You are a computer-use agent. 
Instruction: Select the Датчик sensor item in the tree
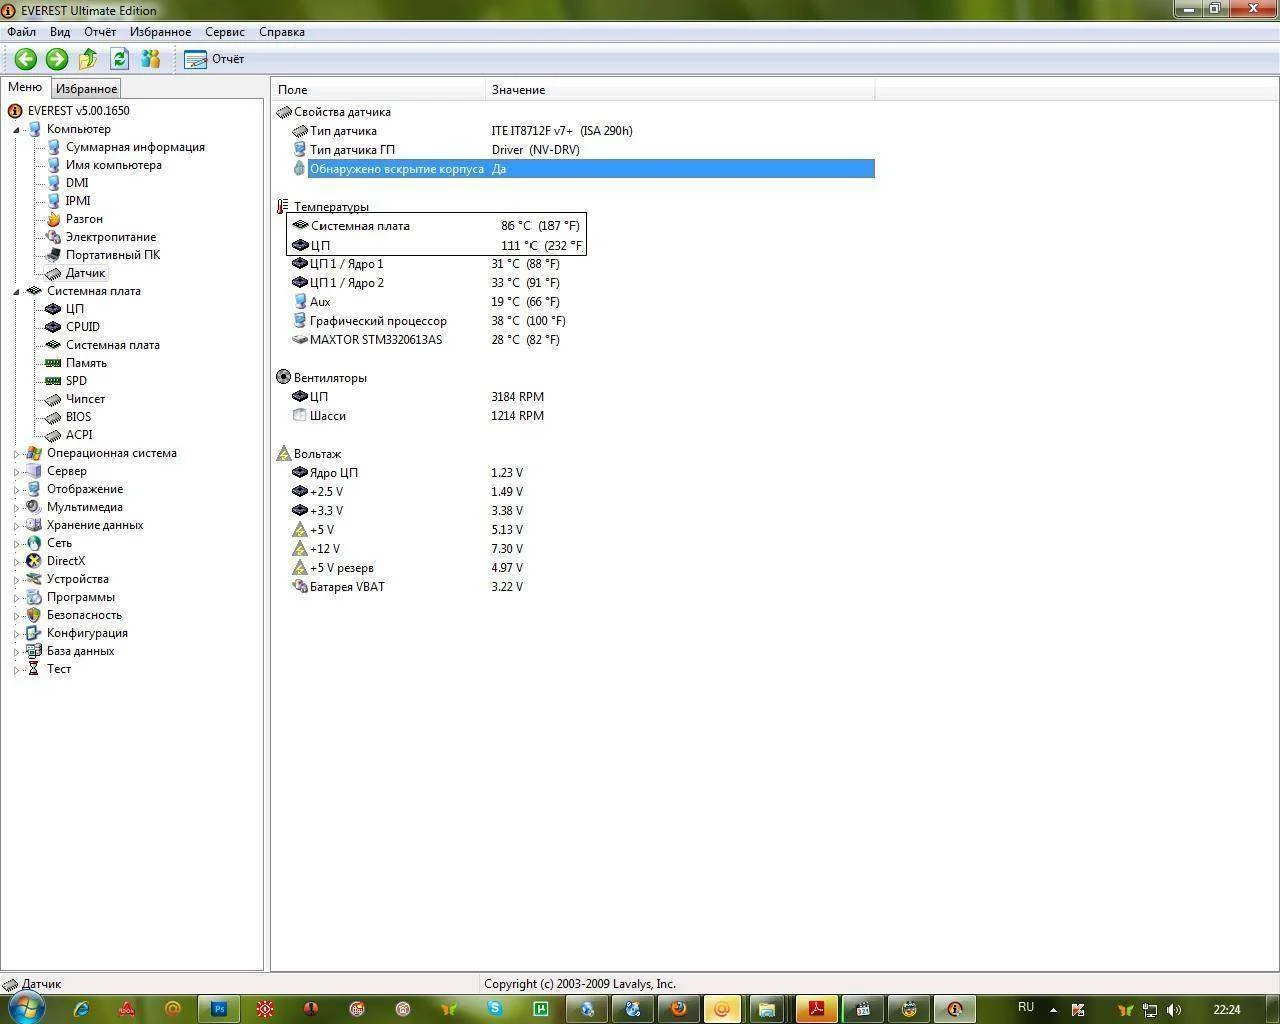point(85,273)
